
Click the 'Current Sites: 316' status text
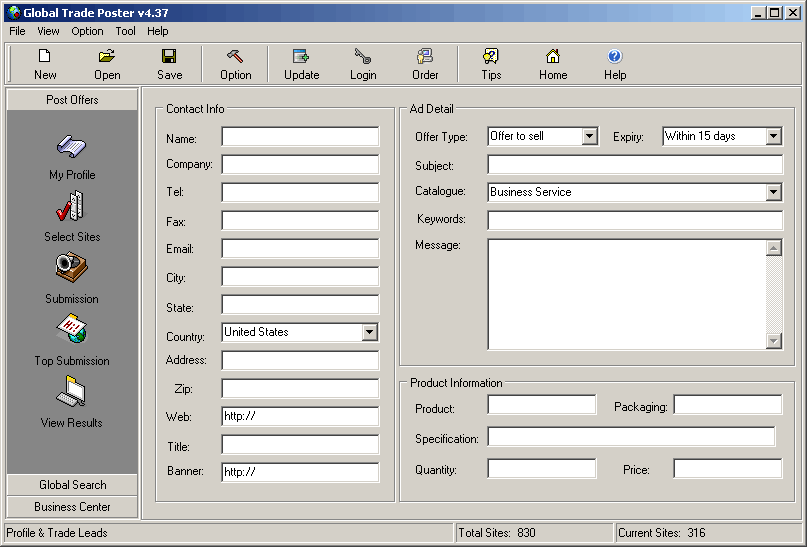coord(661,533)
